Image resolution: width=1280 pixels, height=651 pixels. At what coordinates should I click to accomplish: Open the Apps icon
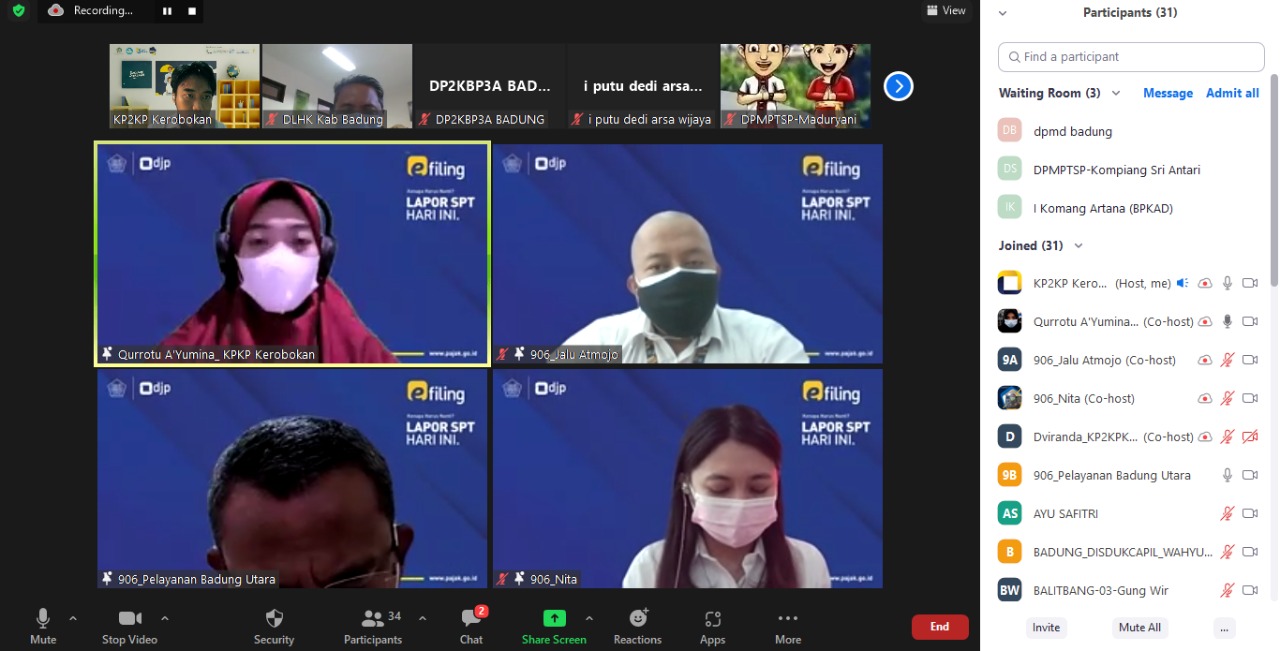[712, 619]
